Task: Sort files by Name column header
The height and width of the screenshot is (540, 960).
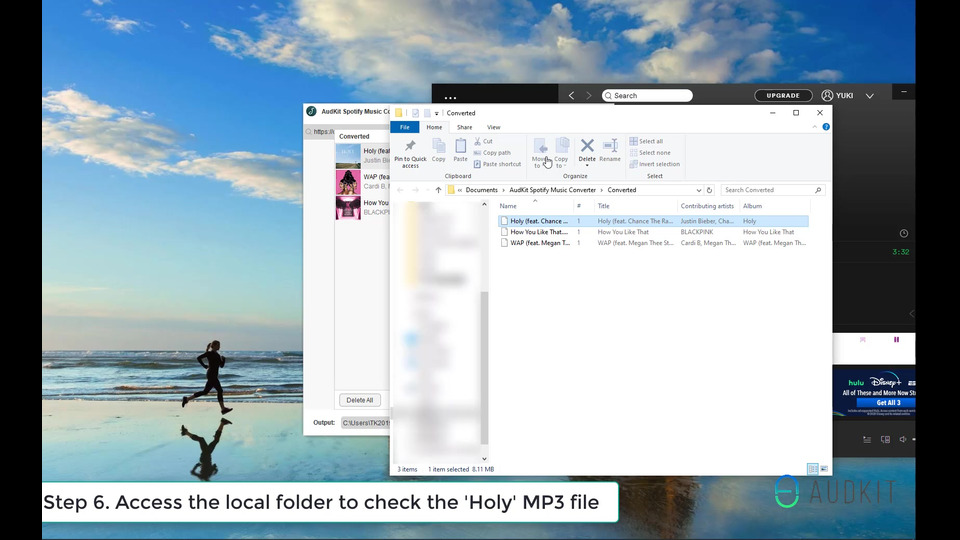Action: [508, 206]
